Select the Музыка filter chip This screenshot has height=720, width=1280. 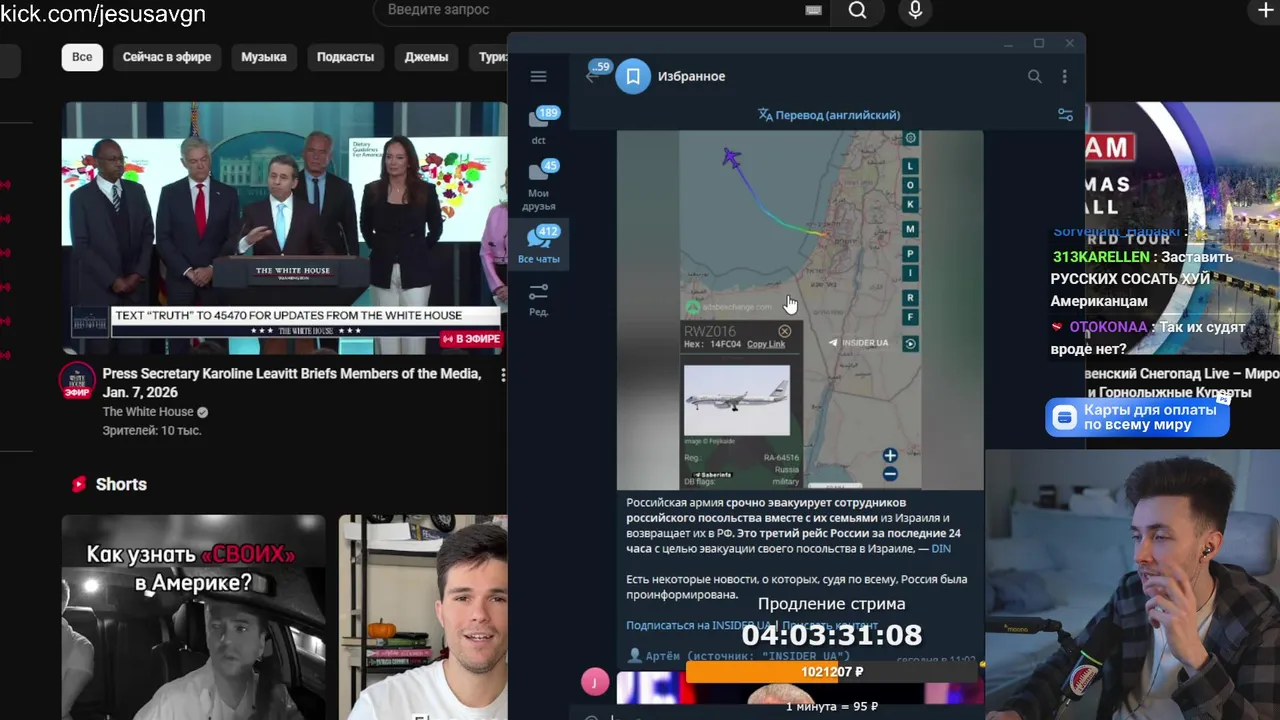tap(264, 57)
